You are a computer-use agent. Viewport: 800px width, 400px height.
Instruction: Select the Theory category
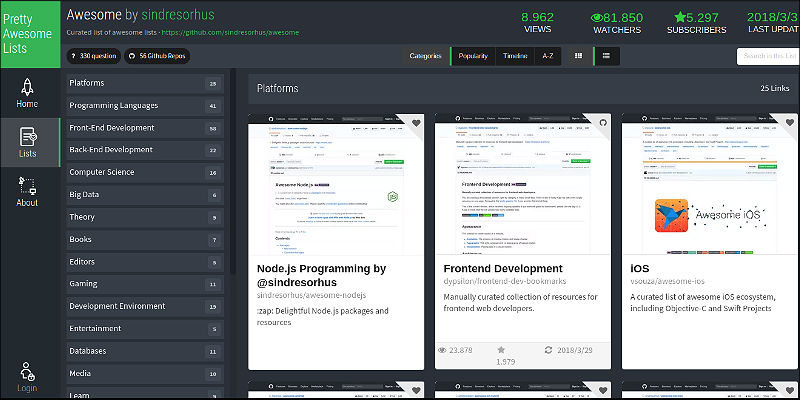click(x=145, y=217)
